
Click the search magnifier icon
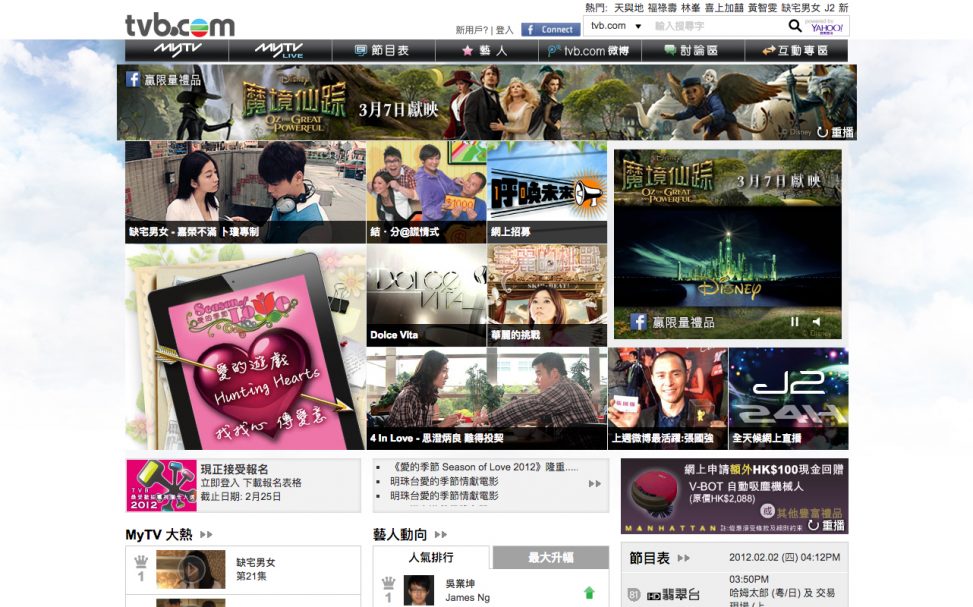click(x=794, y=26)
